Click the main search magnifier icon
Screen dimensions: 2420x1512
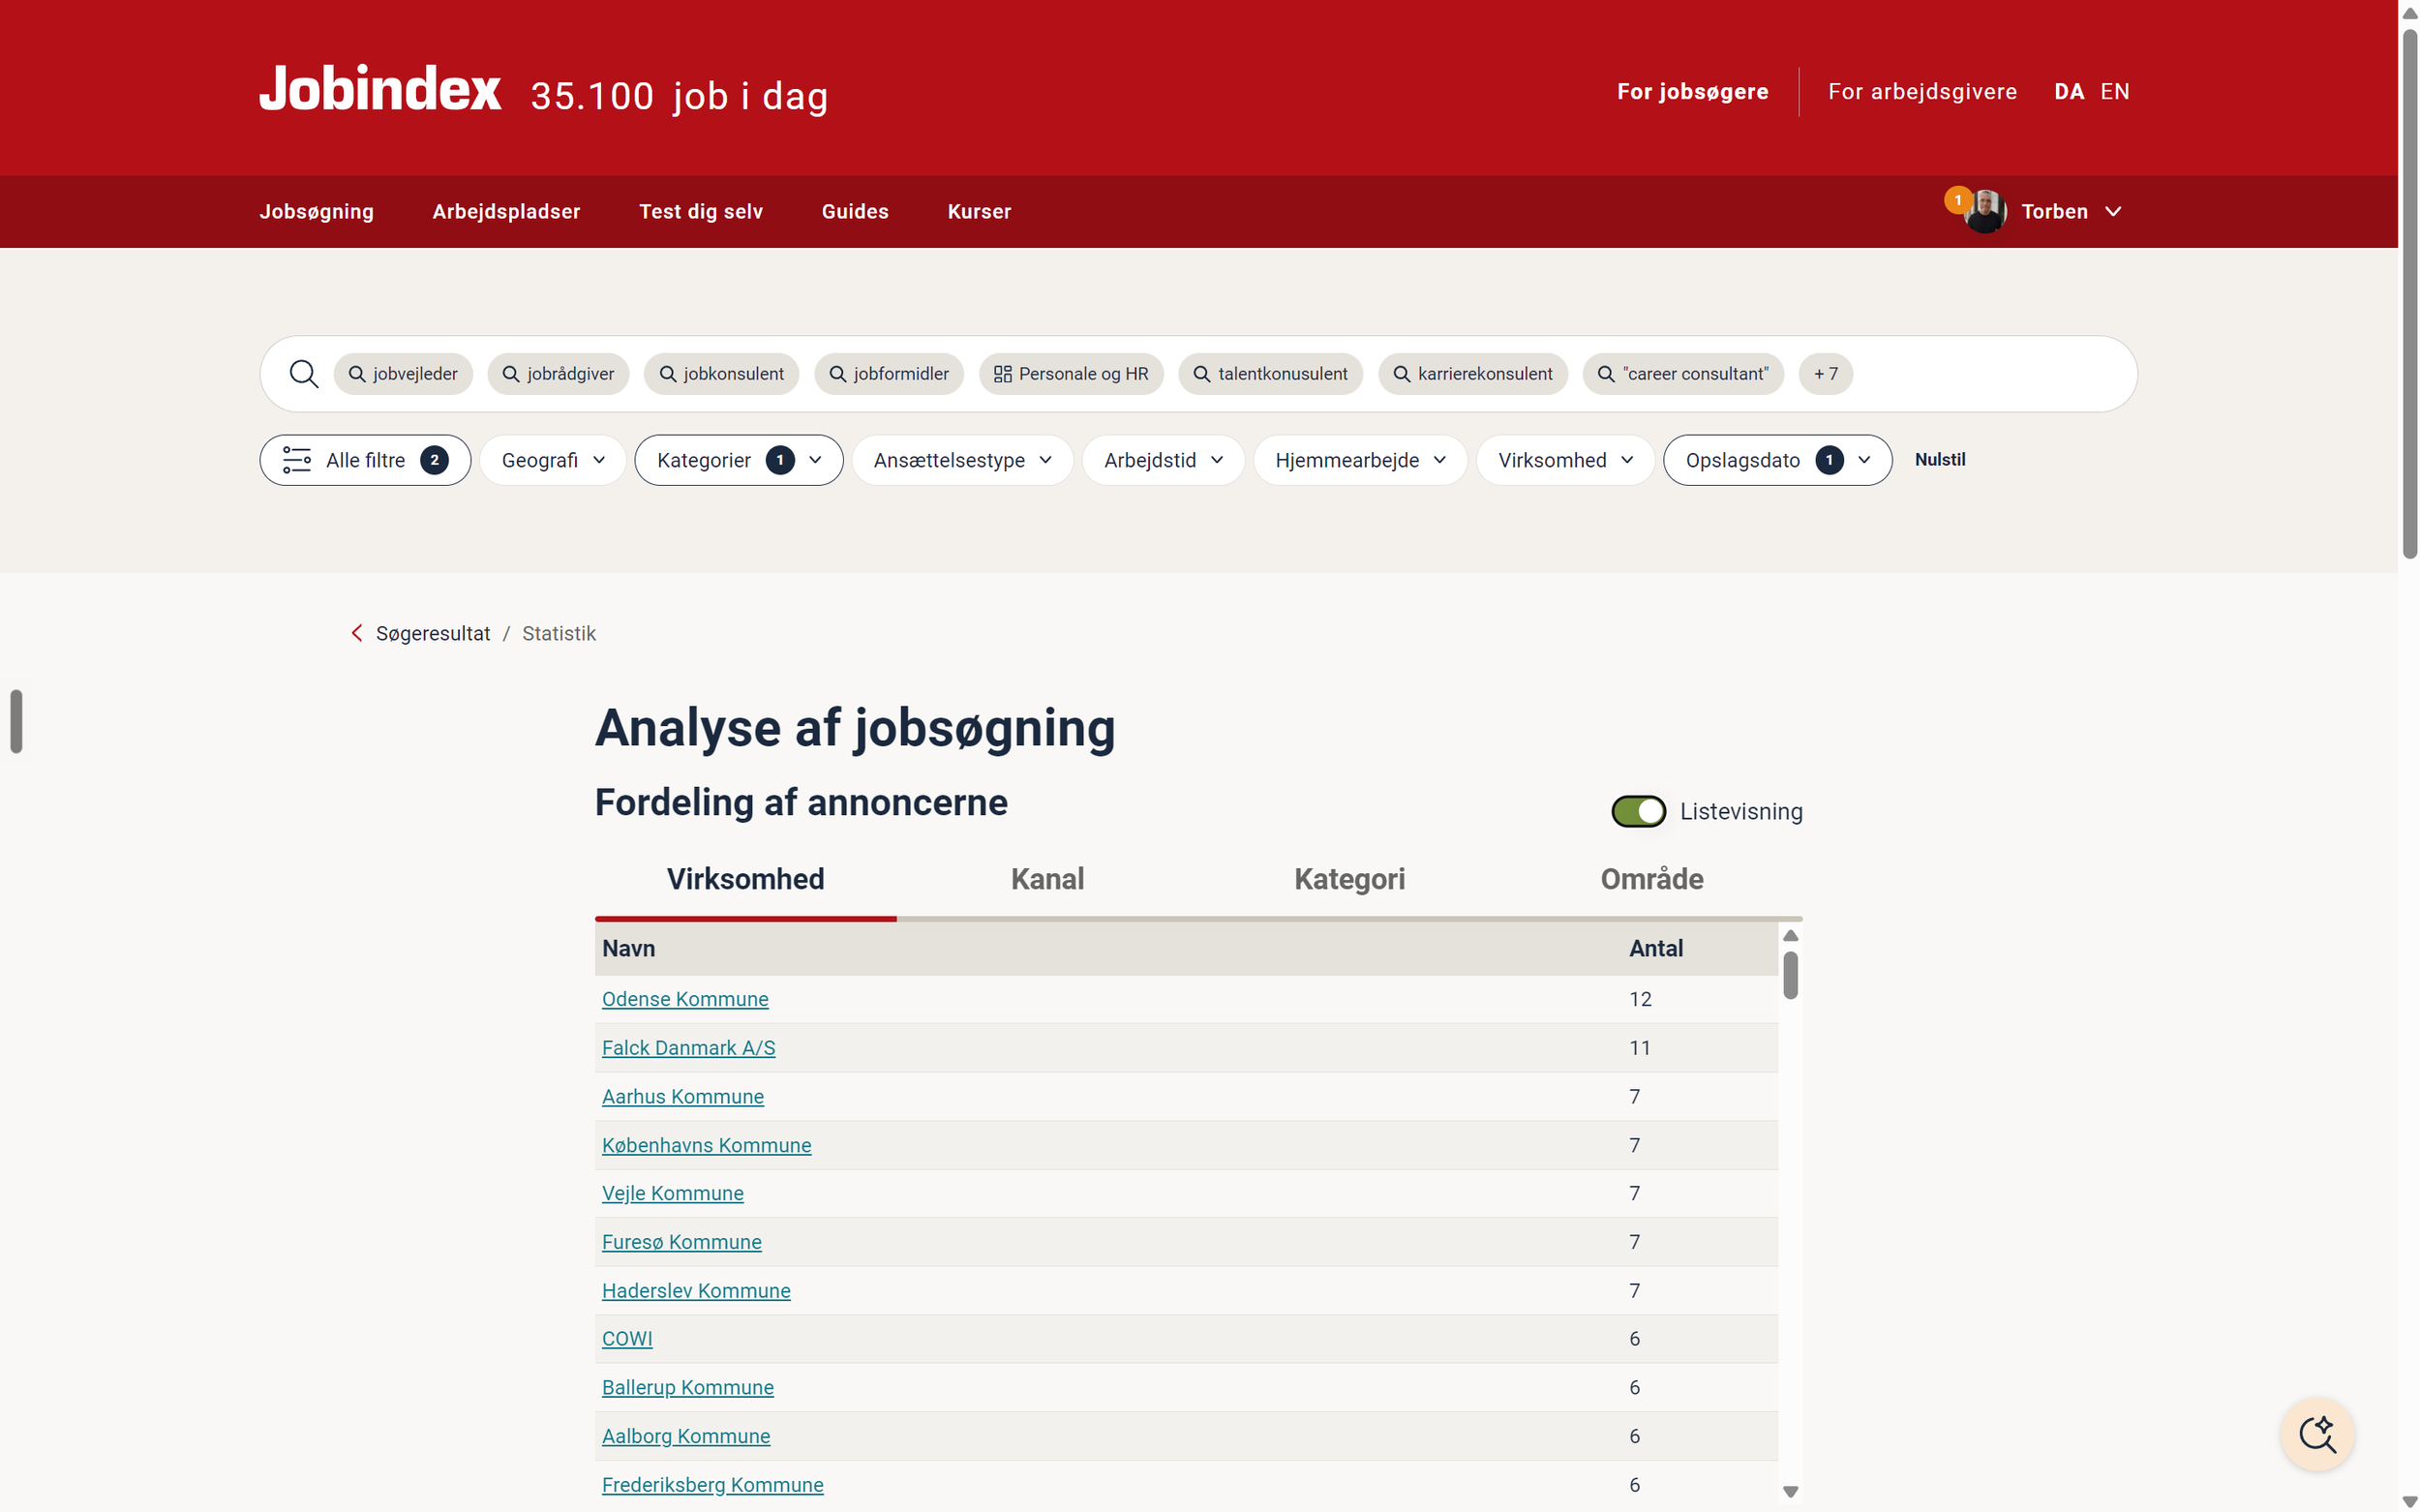(304, 374)
